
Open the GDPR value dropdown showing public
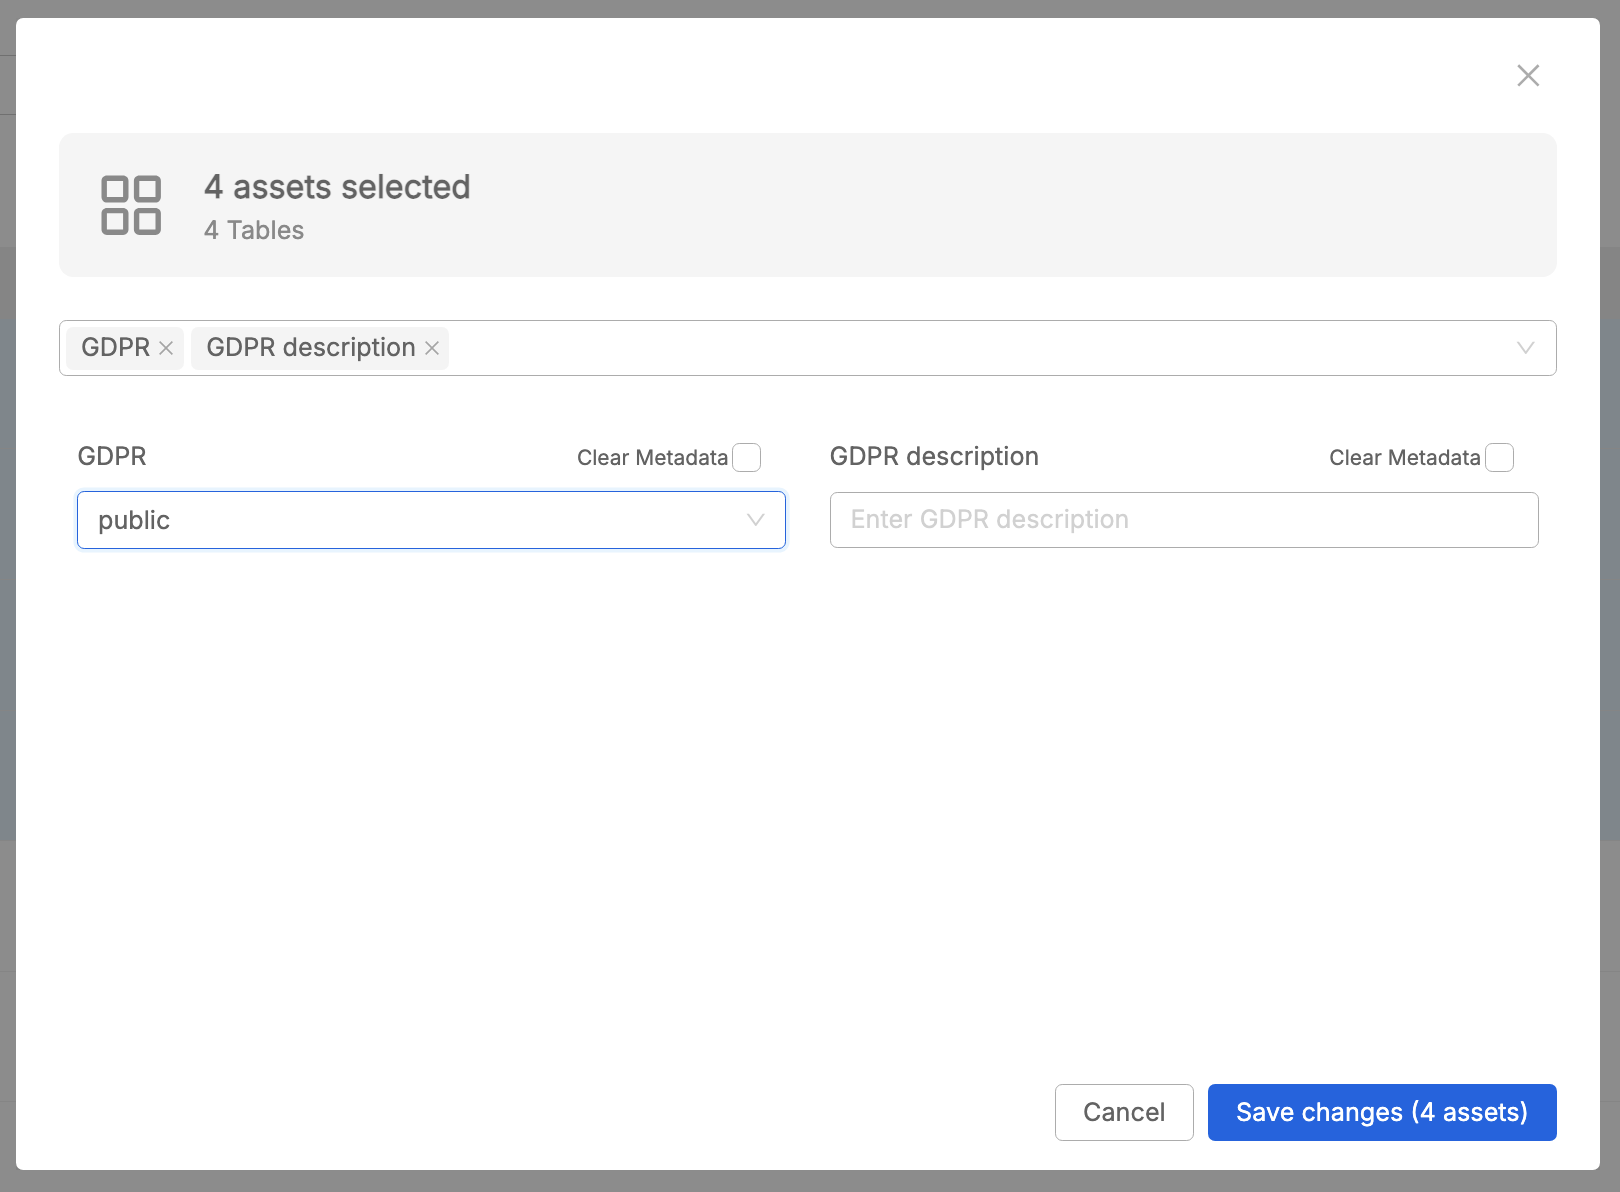tap(431, 520)
